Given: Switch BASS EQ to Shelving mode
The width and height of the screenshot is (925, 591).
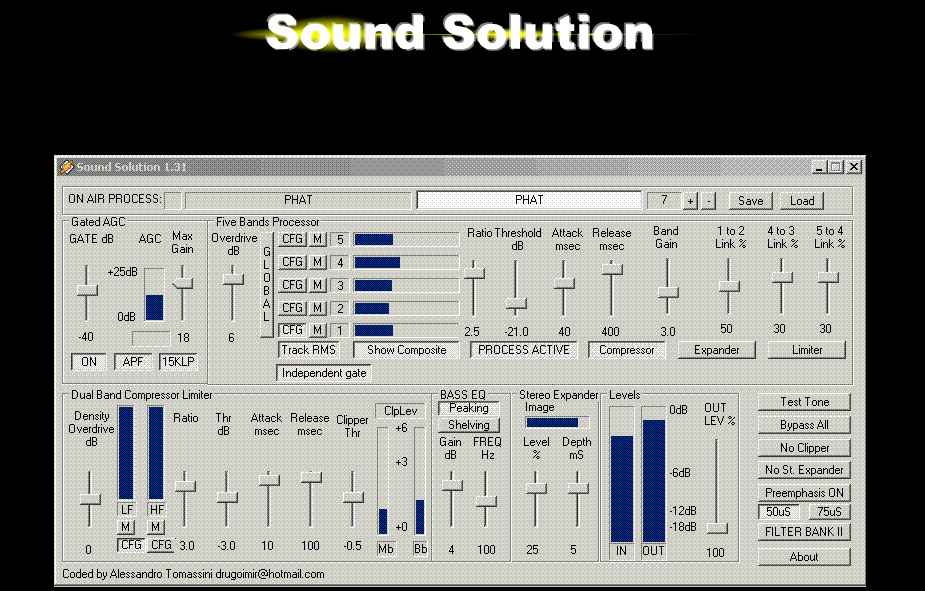Looking at the screenshot, I should pos(469,425).
